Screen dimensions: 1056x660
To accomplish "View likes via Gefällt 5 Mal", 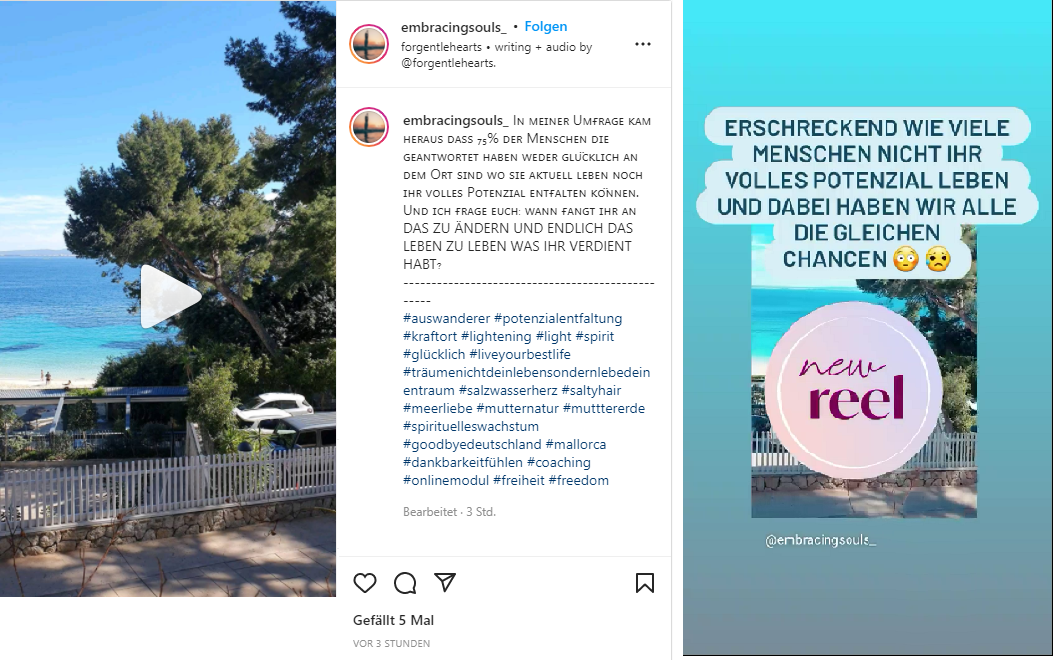I will coord(393,620).
